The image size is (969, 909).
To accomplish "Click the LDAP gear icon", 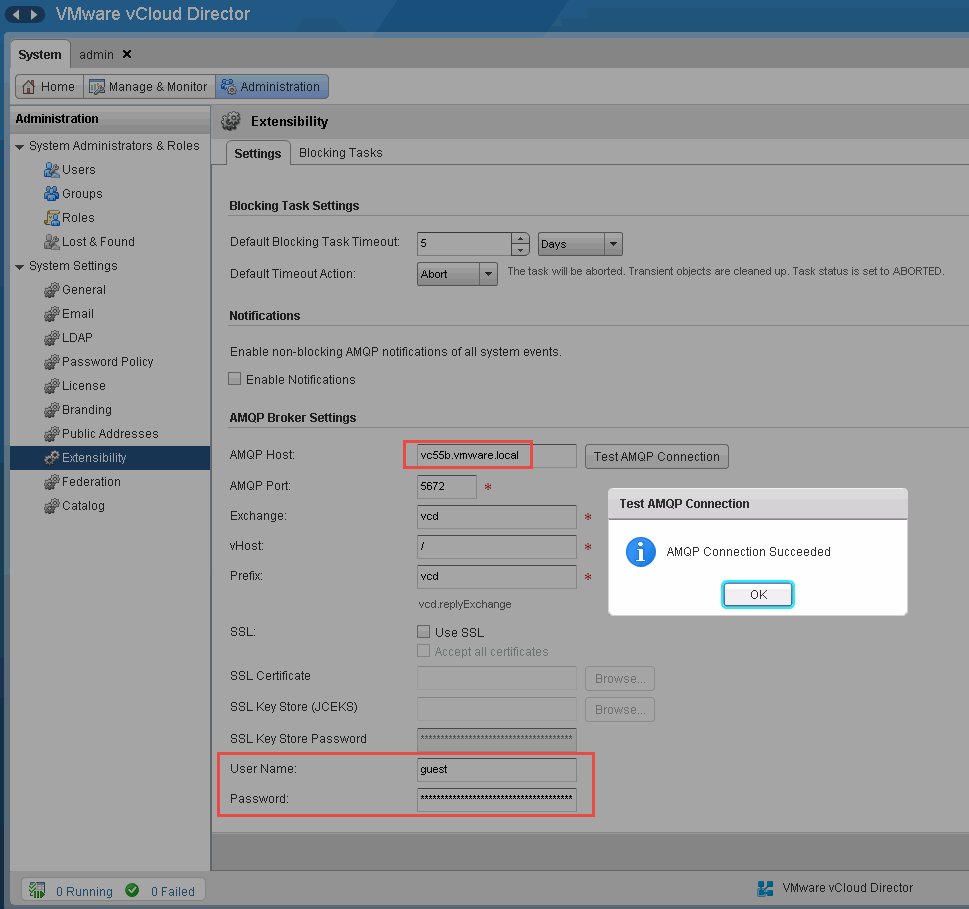I will (52, 338).
